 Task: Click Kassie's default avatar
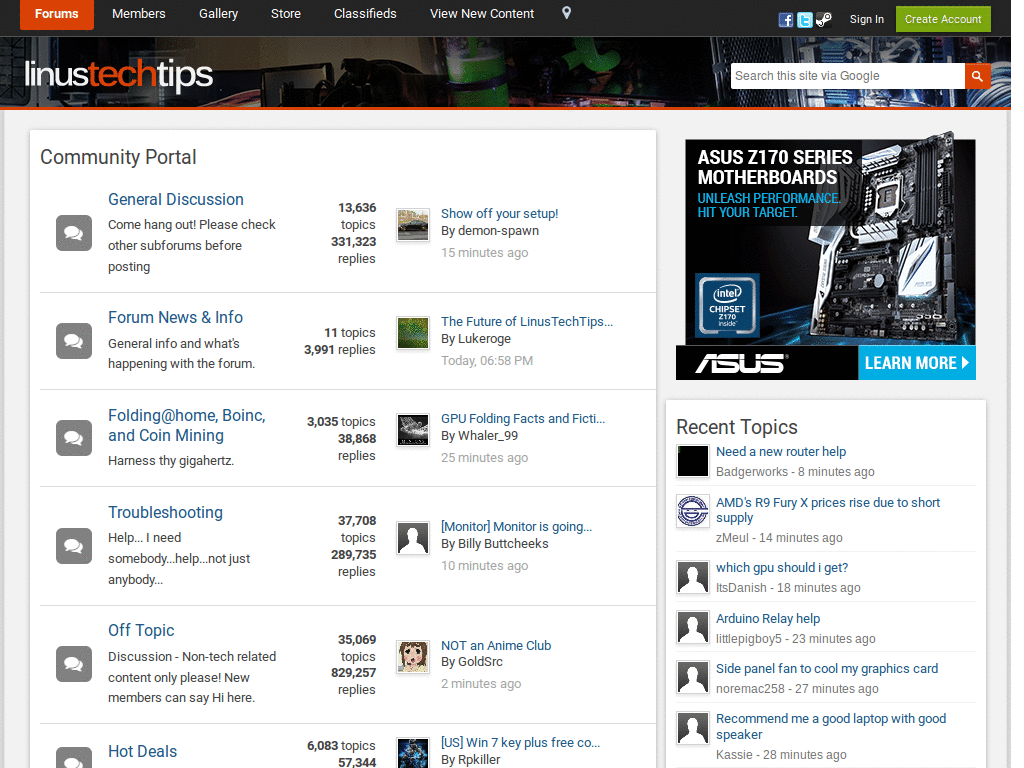[692, 728]
